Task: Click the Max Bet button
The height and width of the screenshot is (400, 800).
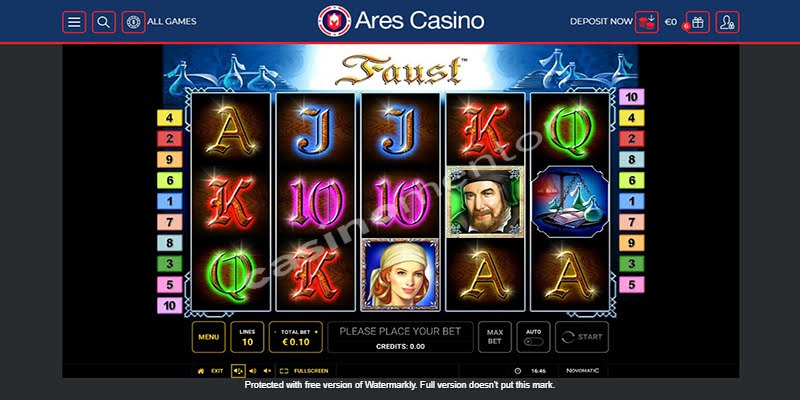Action: 494,337
